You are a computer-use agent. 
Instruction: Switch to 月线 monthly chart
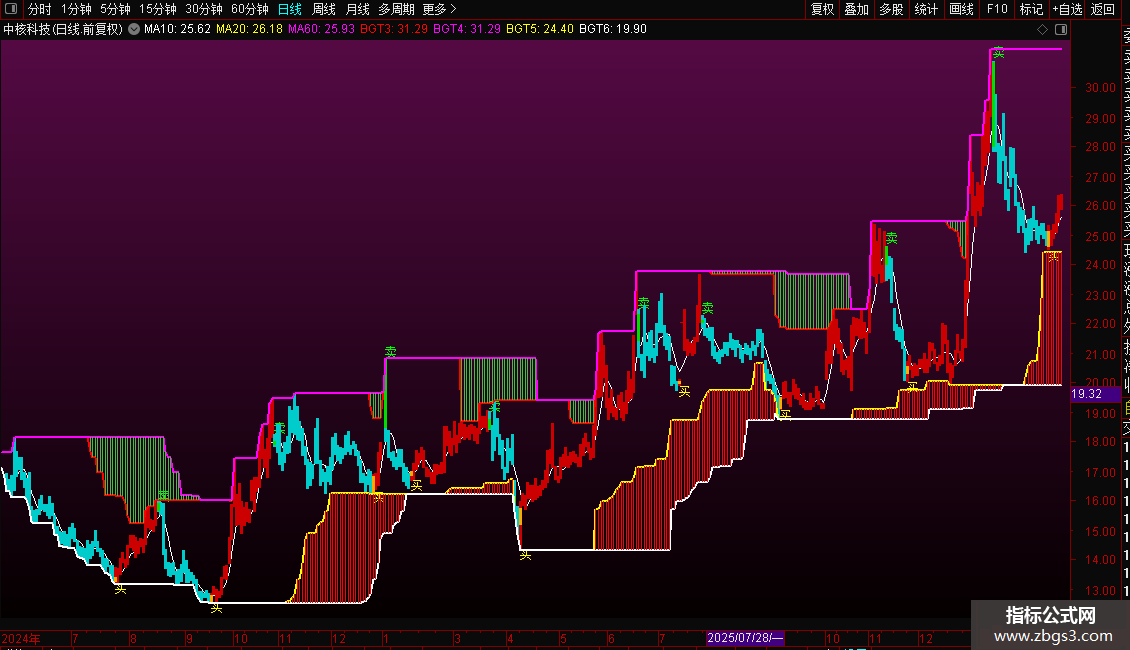pos(357,9)
